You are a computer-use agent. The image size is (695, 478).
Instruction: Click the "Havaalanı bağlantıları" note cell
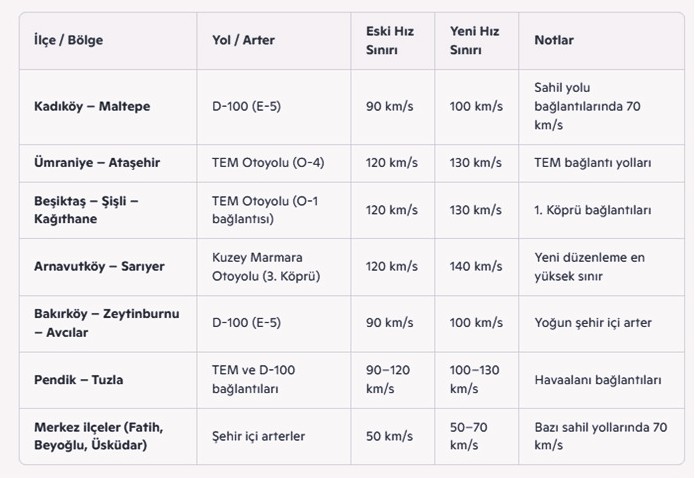pos(599,379)
